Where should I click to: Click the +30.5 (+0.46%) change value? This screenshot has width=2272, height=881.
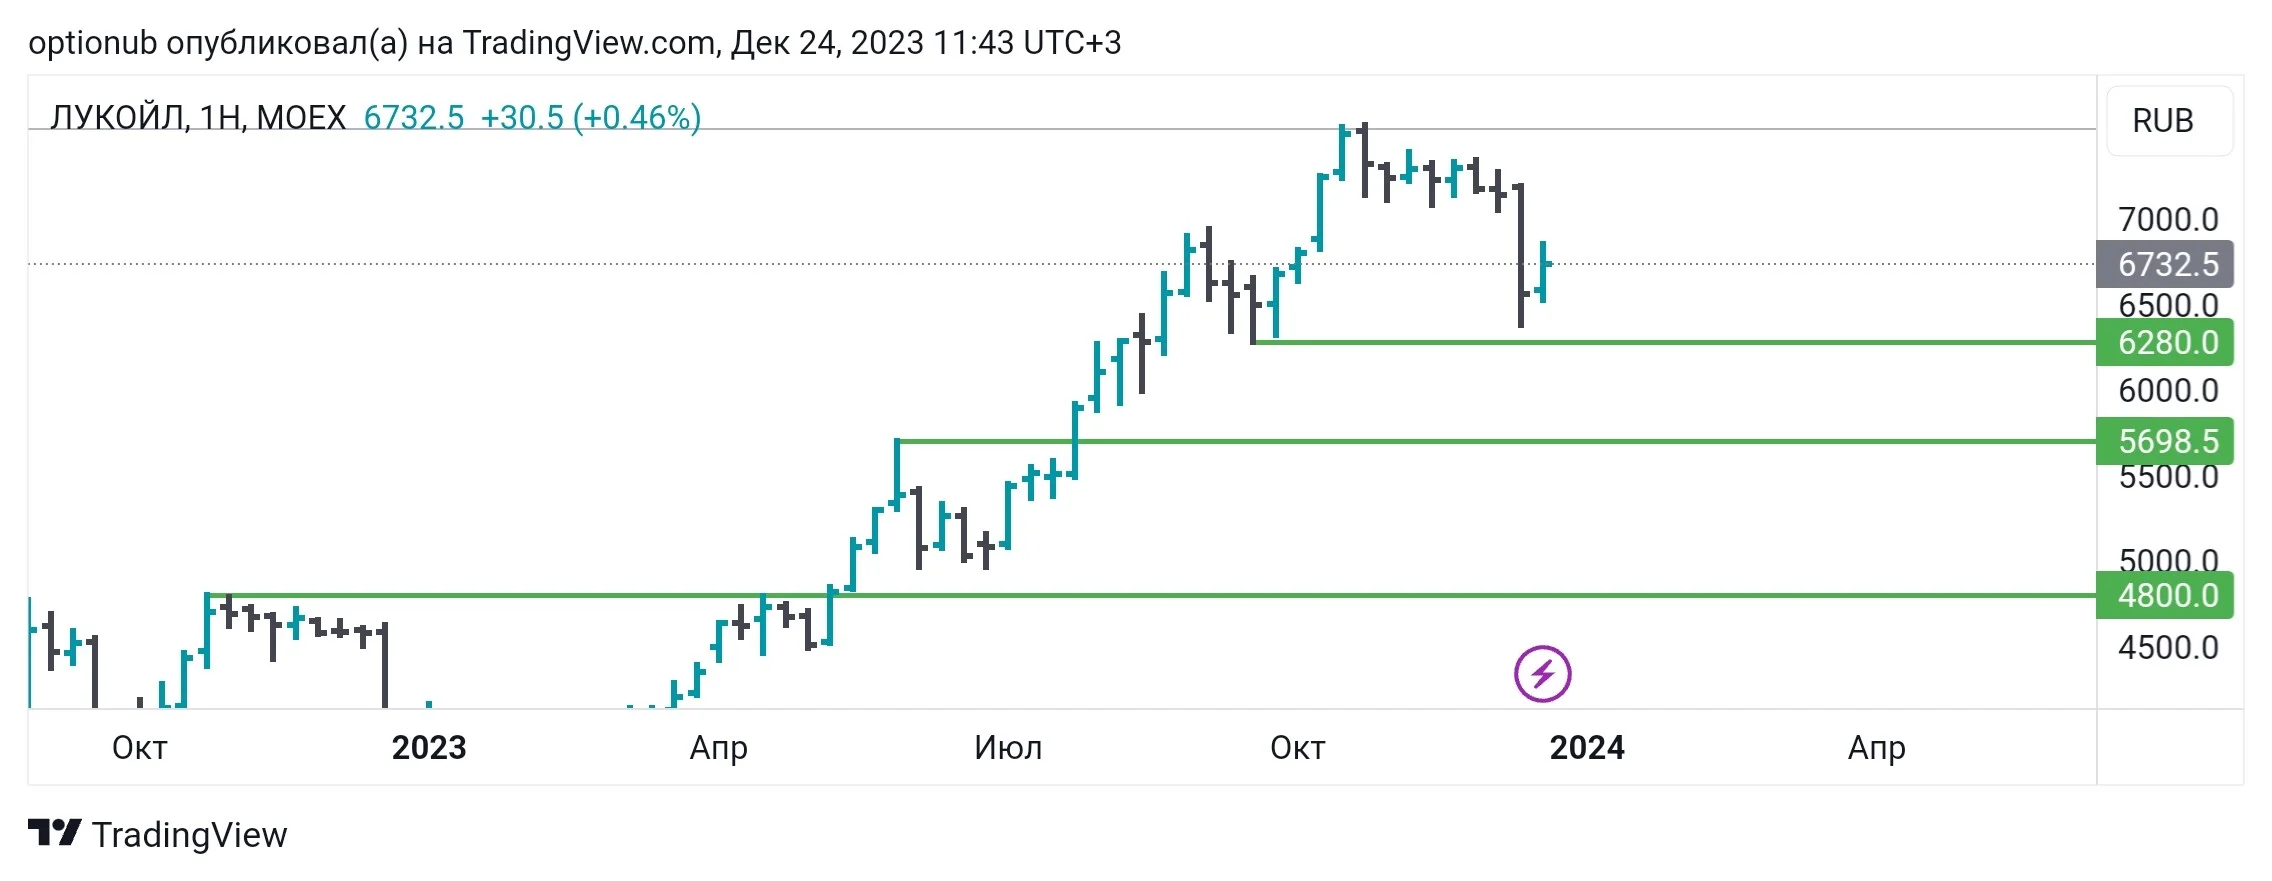point(591,118)
